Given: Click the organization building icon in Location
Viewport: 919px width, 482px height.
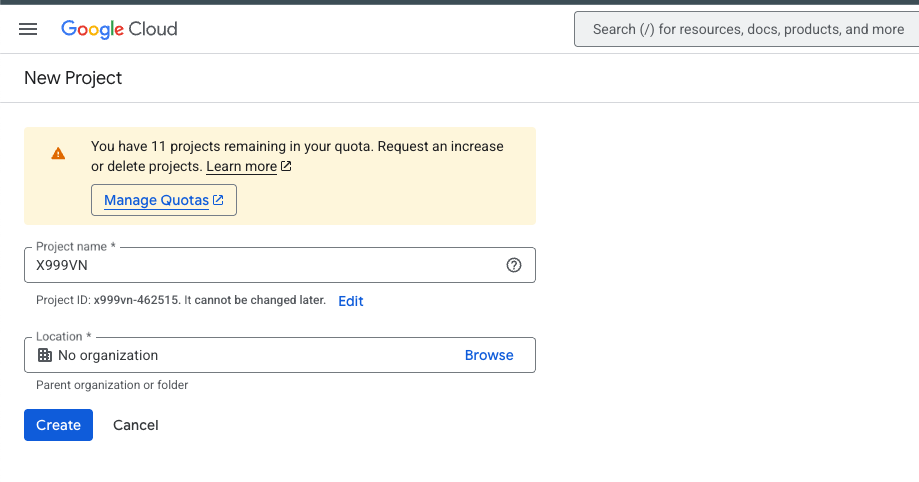Looking at the screenshot, I should (x=45, y=355).
